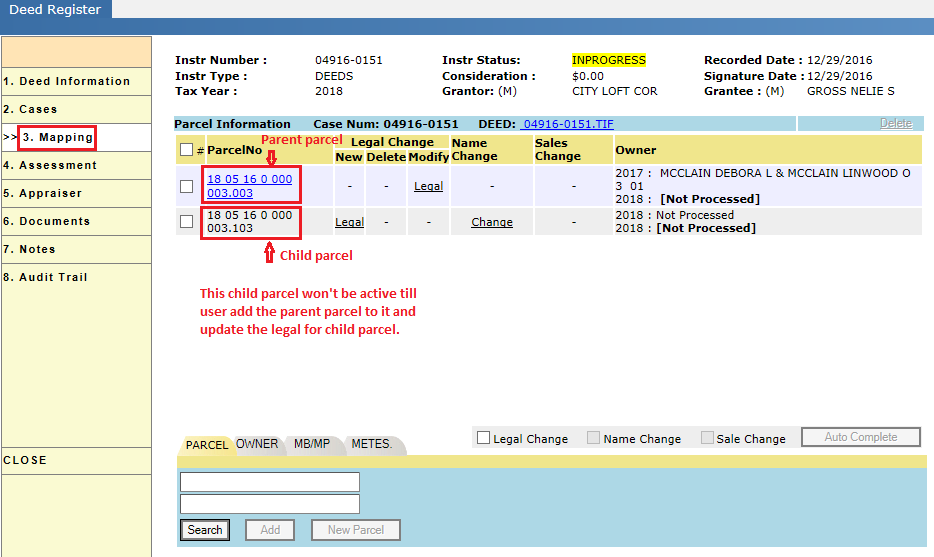Viewport: 934px width, 557px height.
Task: Click owner name MCCLAIN DEBORA L & MCCLAIN LINWOOD O
Action: point(785,173)
